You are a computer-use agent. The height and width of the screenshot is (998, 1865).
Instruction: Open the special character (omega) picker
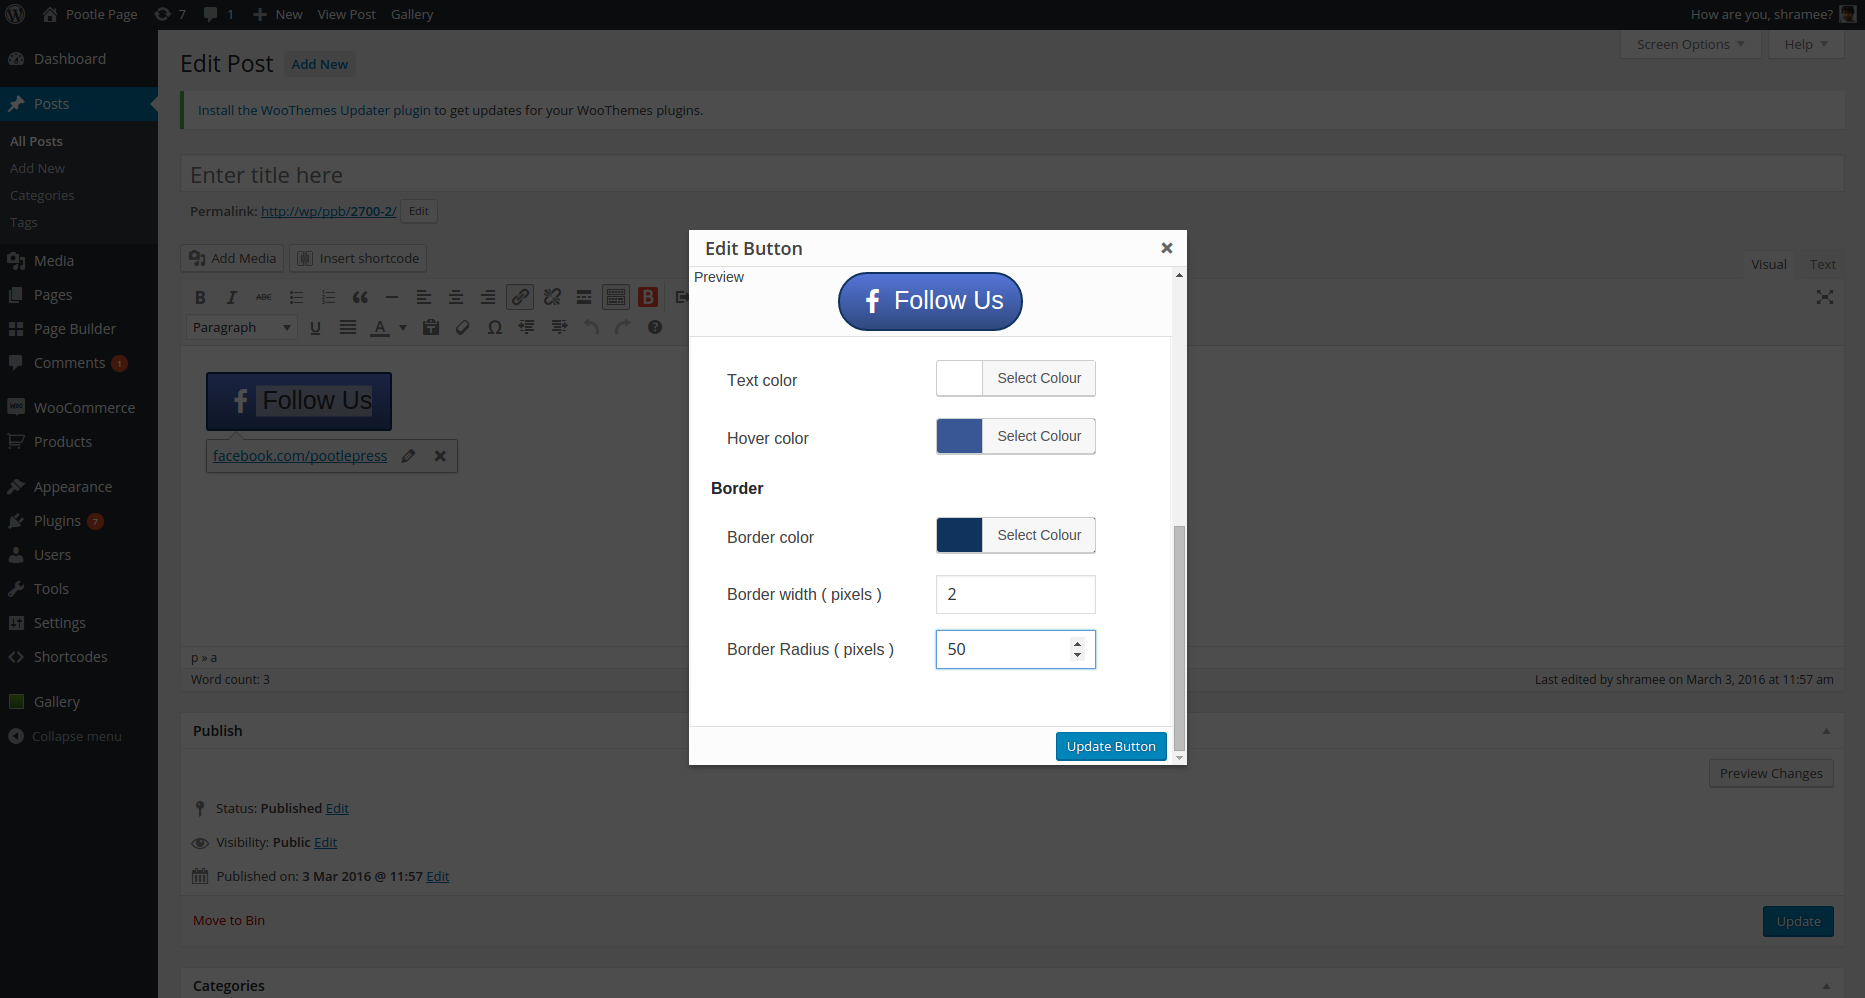click(x=495, y=327)
